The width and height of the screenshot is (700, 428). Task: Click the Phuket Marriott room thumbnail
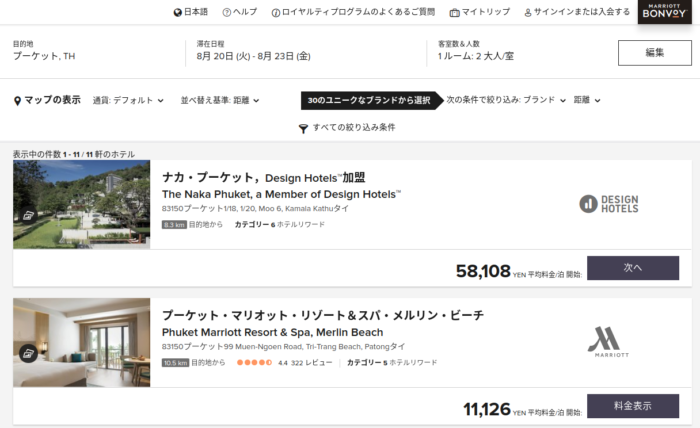tap(82, 342)
